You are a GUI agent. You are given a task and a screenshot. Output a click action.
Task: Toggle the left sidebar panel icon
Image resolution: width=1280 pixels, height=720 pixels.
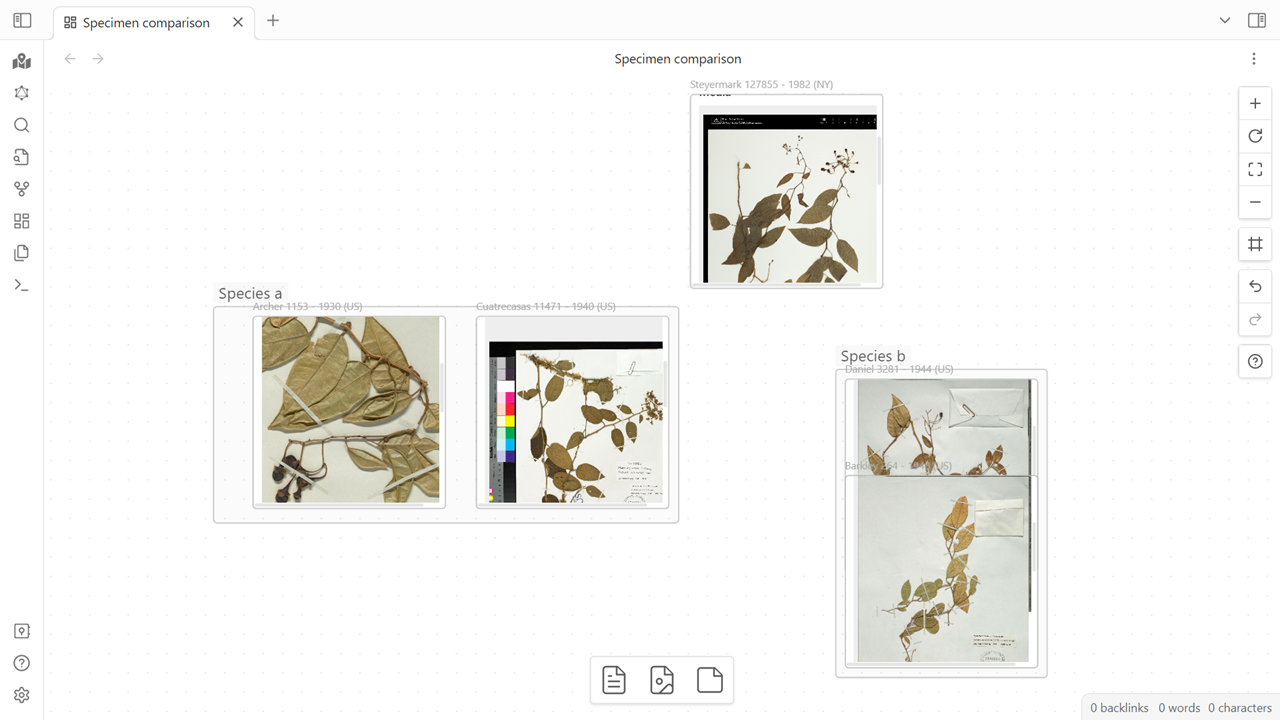pyautogui.click(x=22, y=21)
